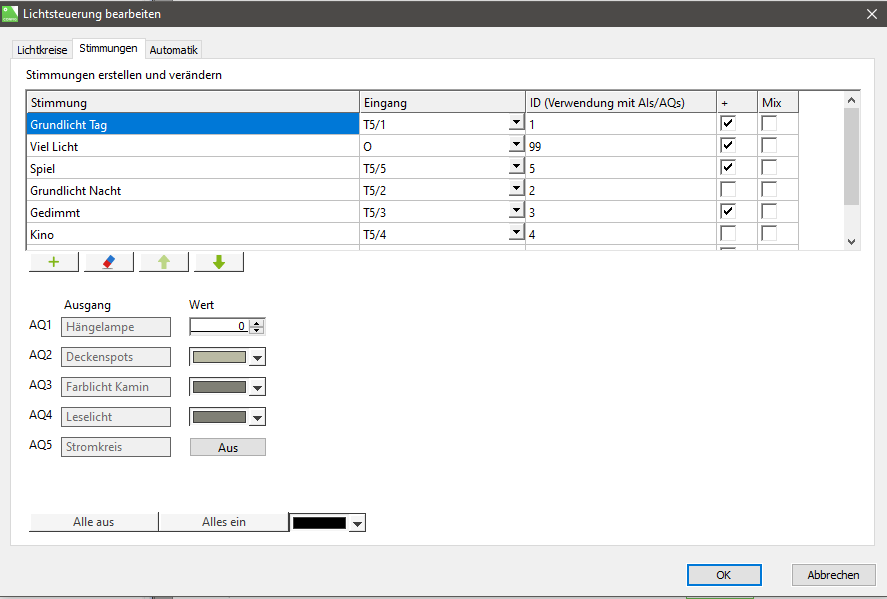Viewport: 887px width, 599px height.
Task: Check the plus checkbox for Grundlicht Nacht
Action: click(728, 190)
